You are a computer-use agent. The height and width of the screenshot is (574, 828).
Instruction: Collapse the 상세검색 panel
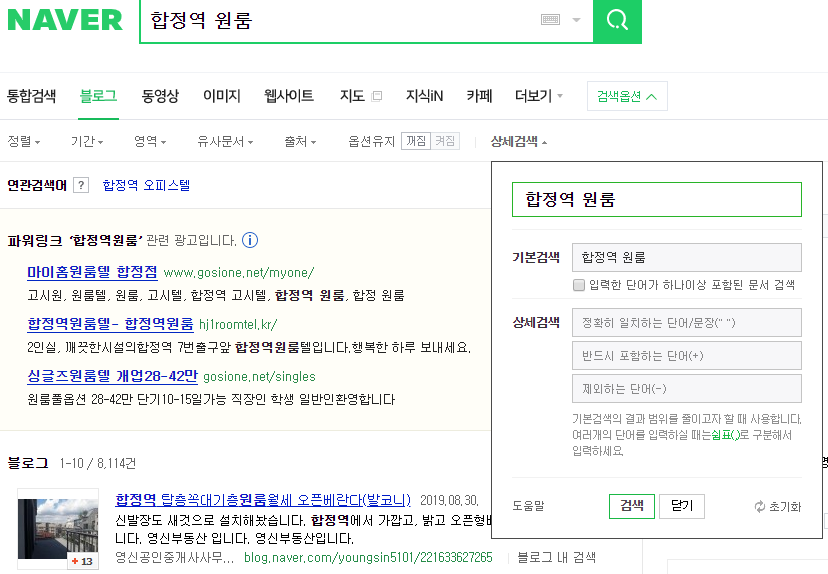(x=519, y=142)
